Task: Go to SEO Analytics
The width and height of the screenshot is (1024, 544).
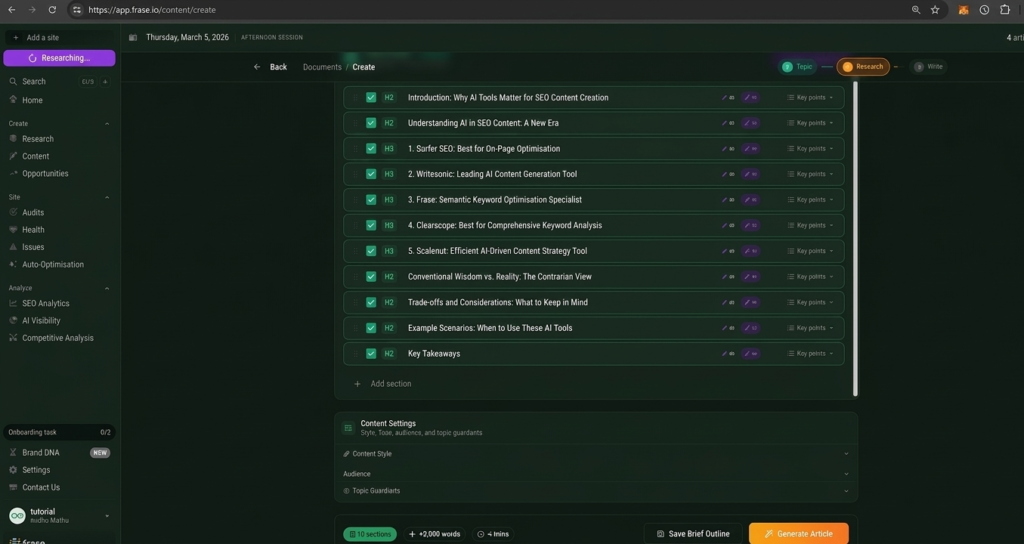Action: coord(45,303)
